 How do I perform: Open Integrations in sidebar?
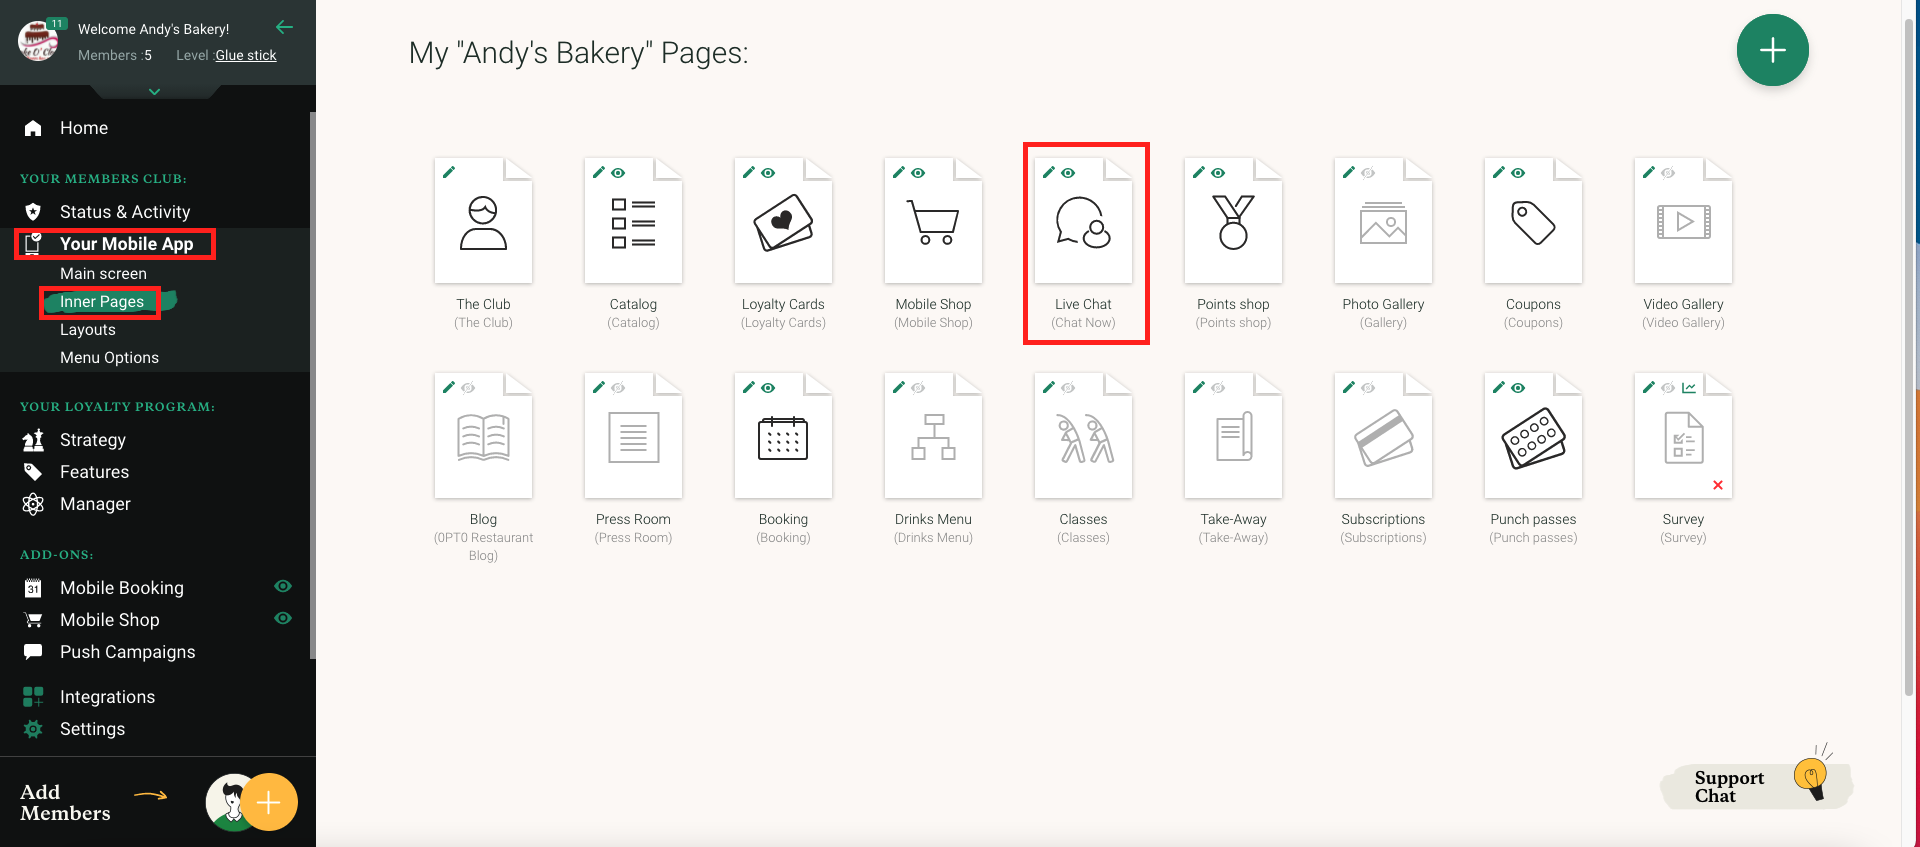pyautogui.click(x=107, y=697)
